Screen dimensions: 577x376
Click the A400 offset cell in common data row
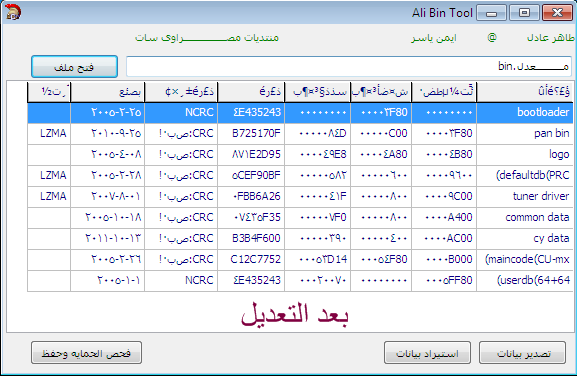coord(444,217)
